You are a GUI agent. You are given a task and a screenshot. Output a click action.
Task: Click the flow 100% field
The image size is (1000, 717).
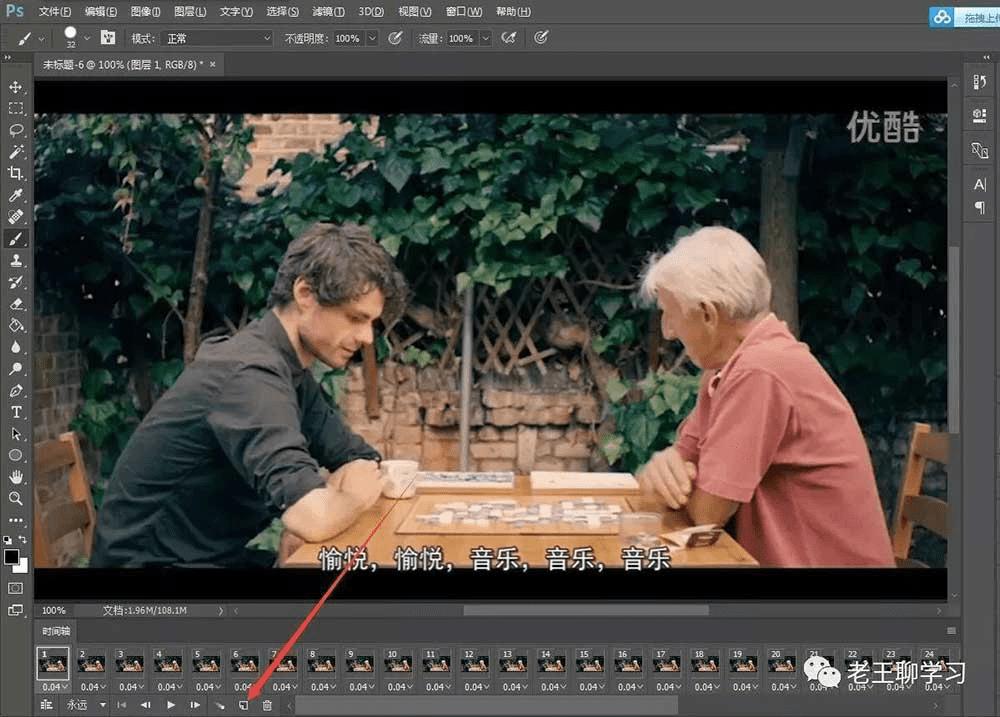coord(462,38)
